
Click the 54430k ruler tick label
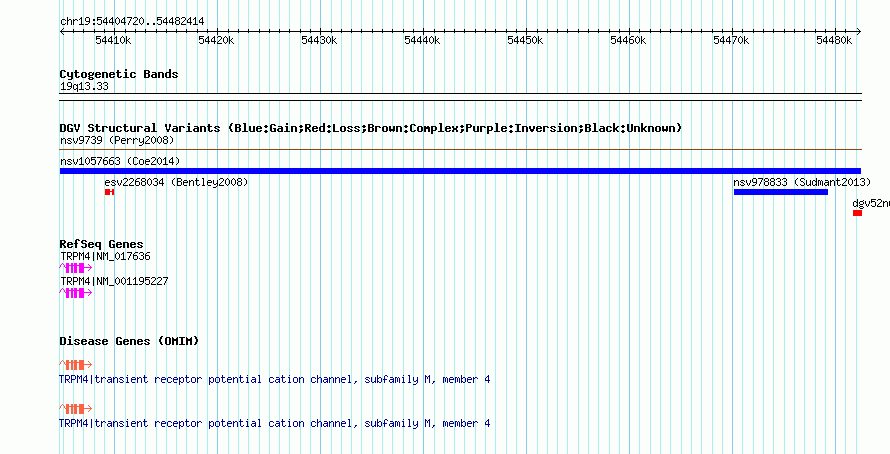pyautogui.click(x=319, y=40)
